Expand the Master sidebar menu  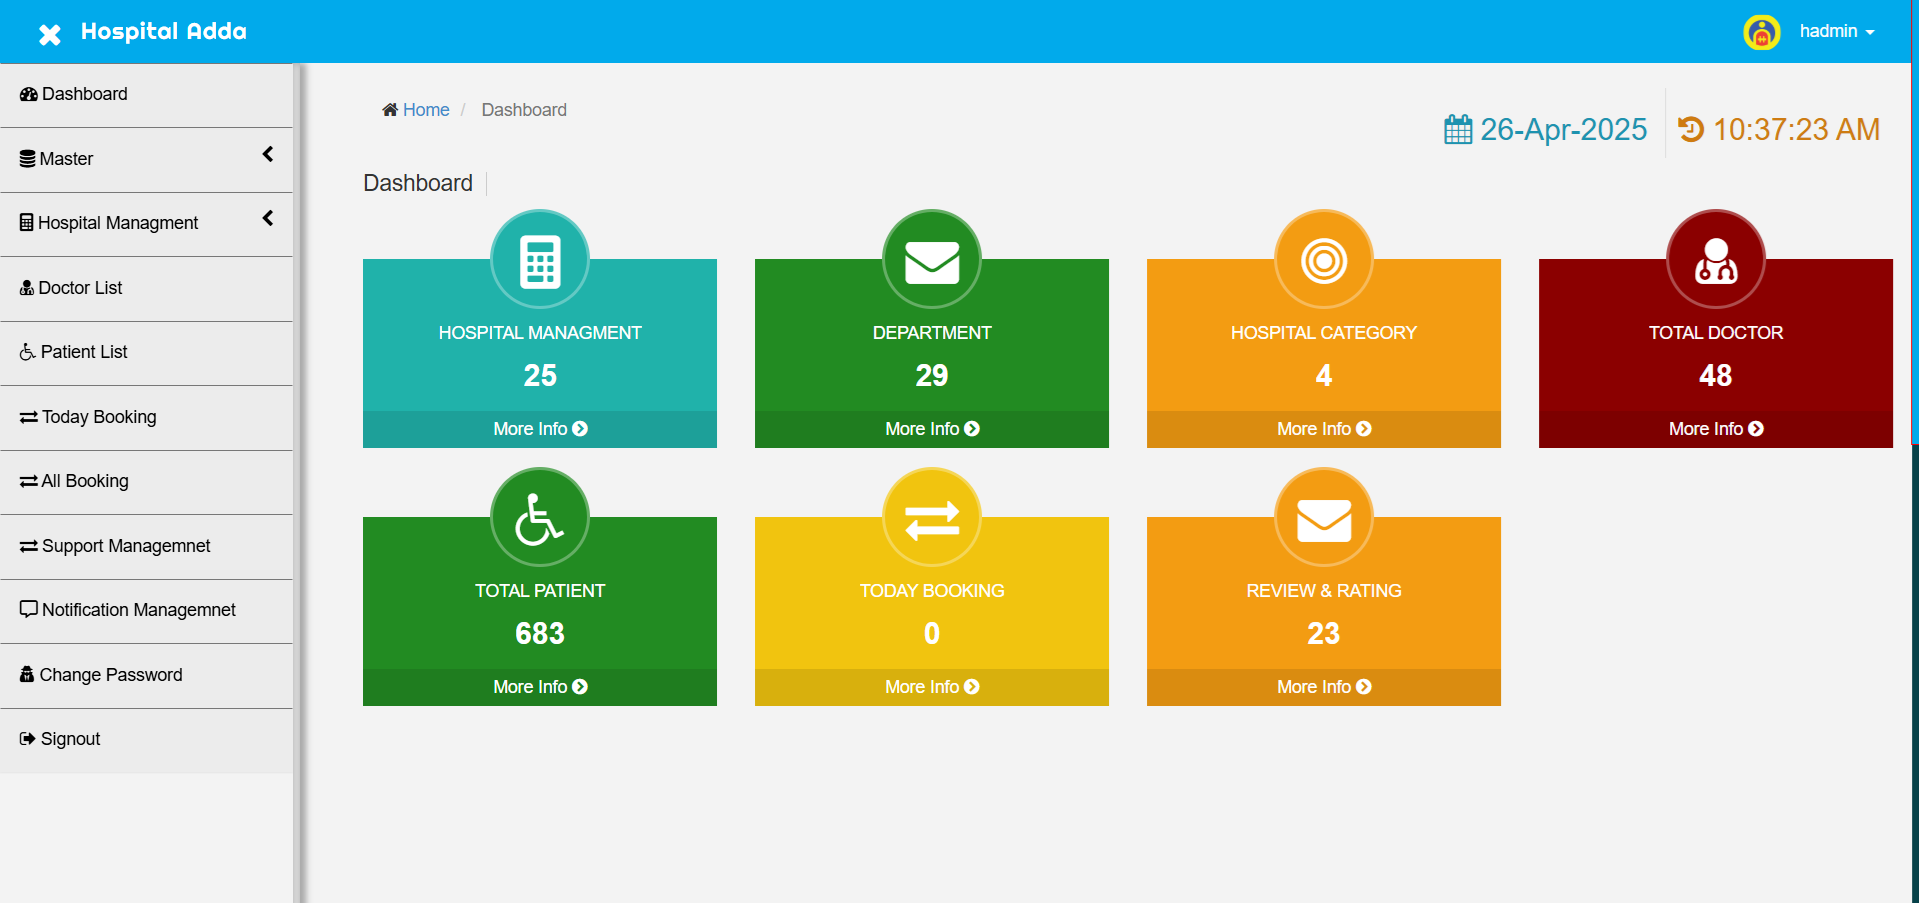pos(146,159)
